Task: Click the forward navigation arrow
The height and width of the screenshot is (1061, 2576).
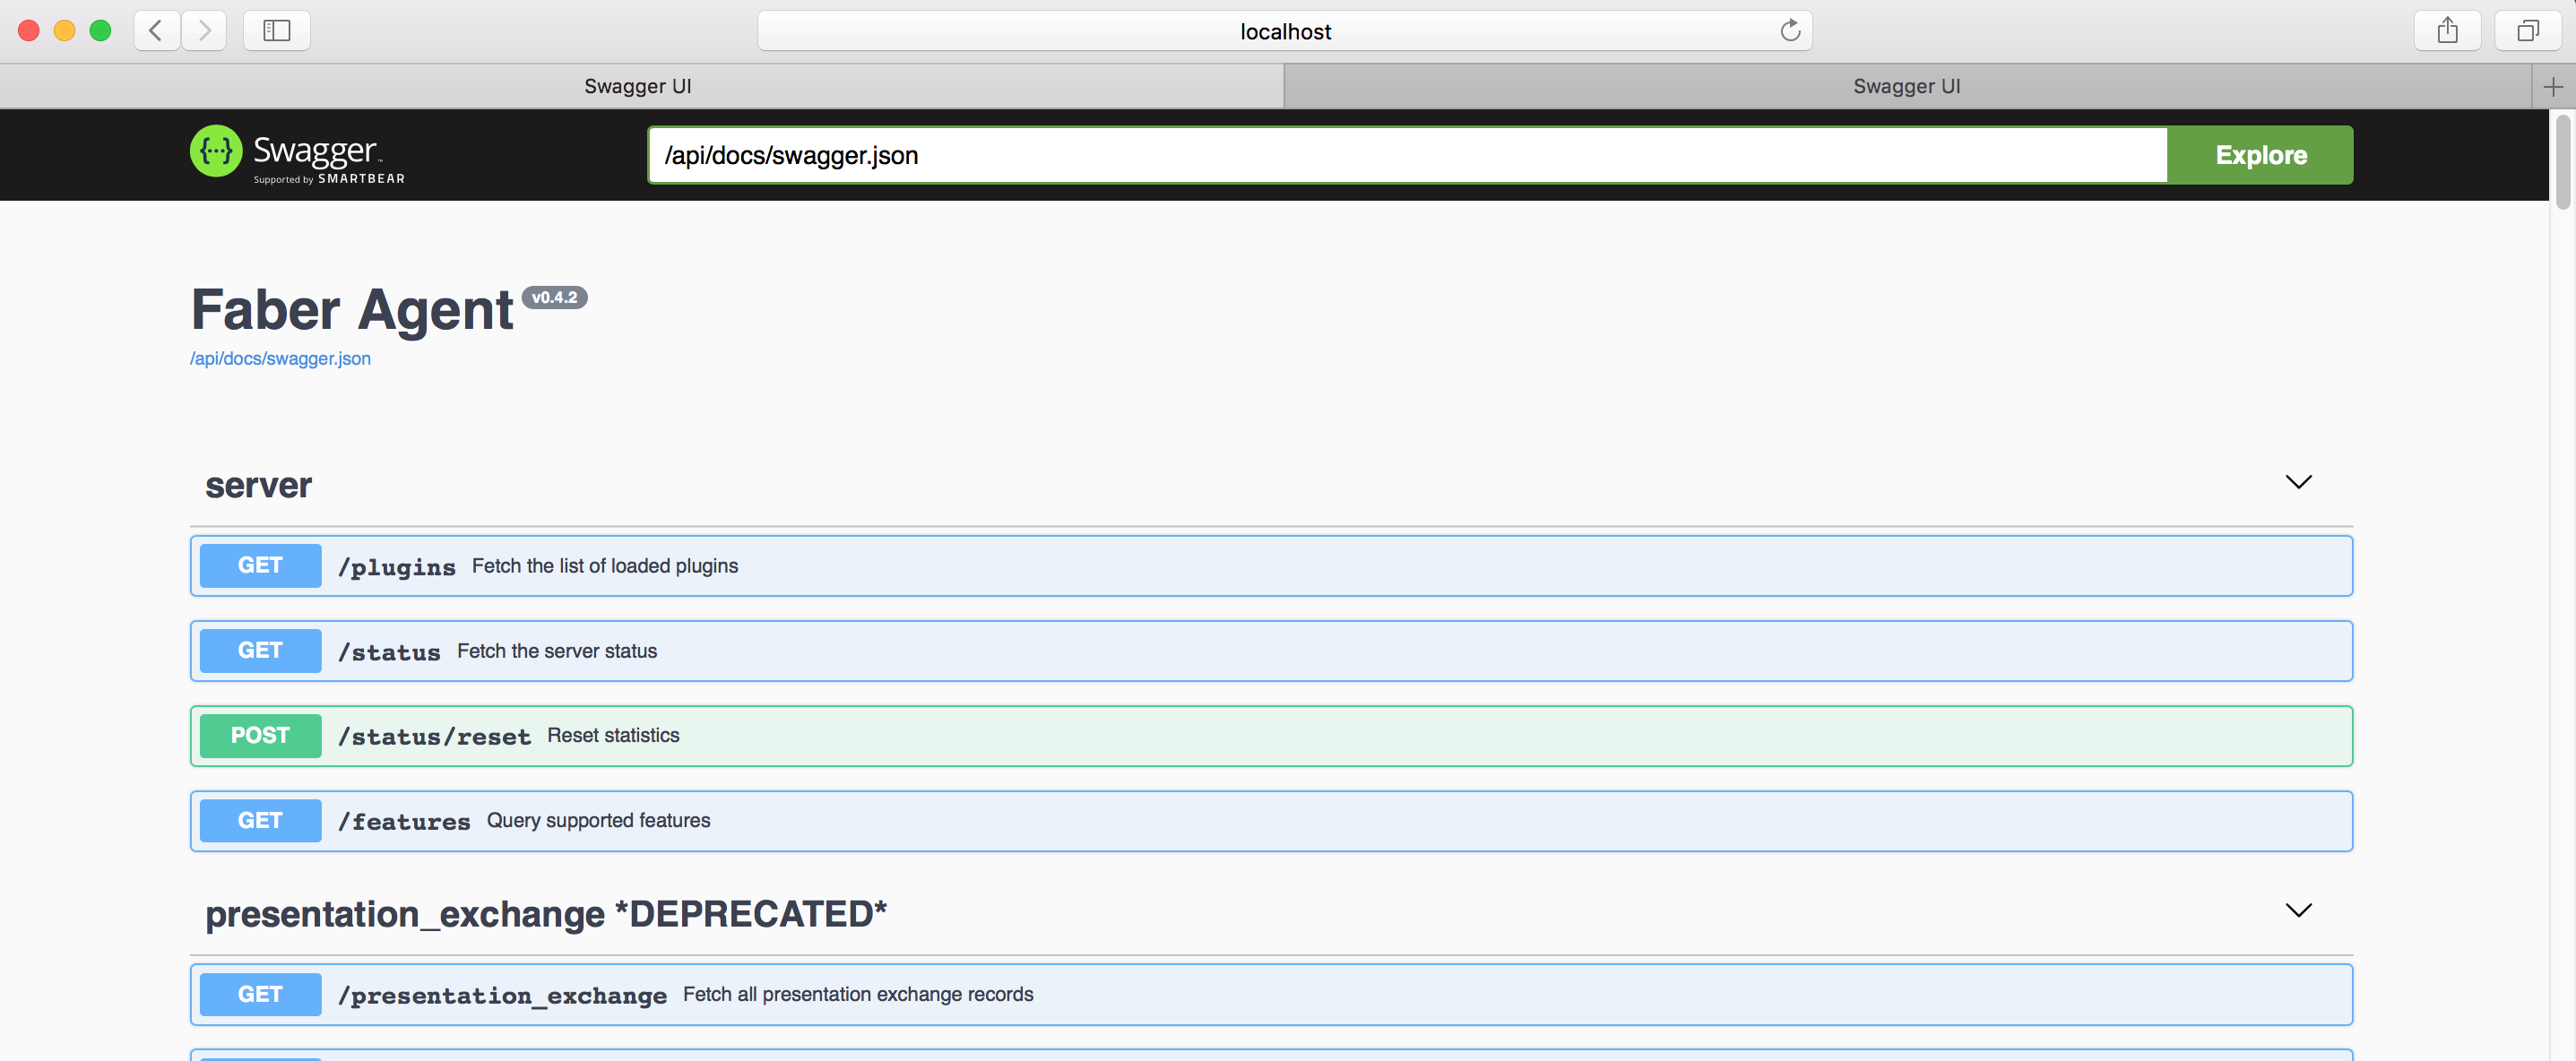Action: pyautogui.click(x=204, y=30)
